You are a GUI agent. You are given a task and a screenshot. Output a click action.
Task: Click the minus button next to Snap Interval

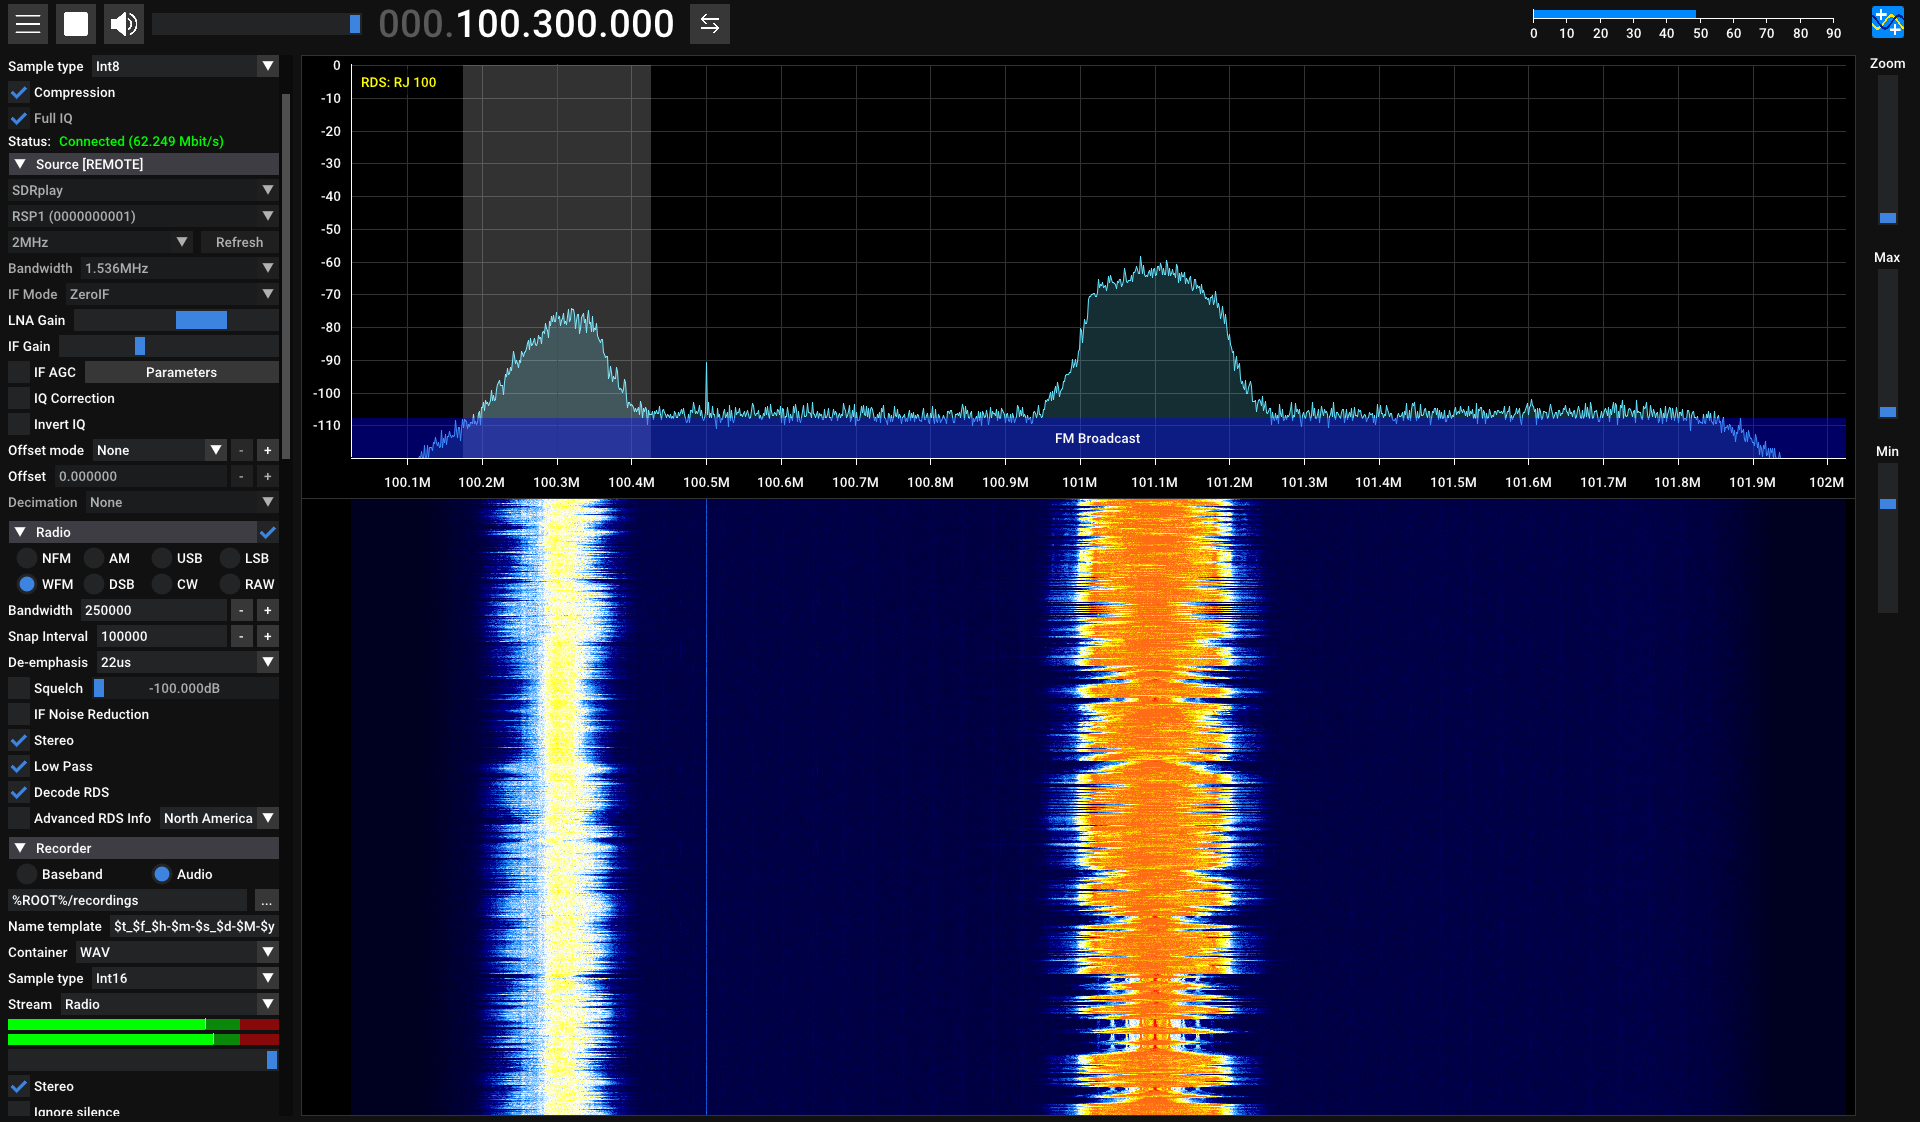[241, 636]
